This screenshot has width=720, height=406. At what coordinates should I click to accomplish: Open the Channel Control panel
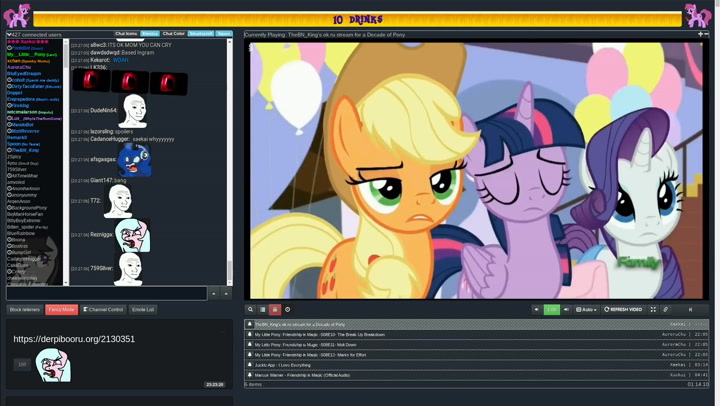(103, 310)
